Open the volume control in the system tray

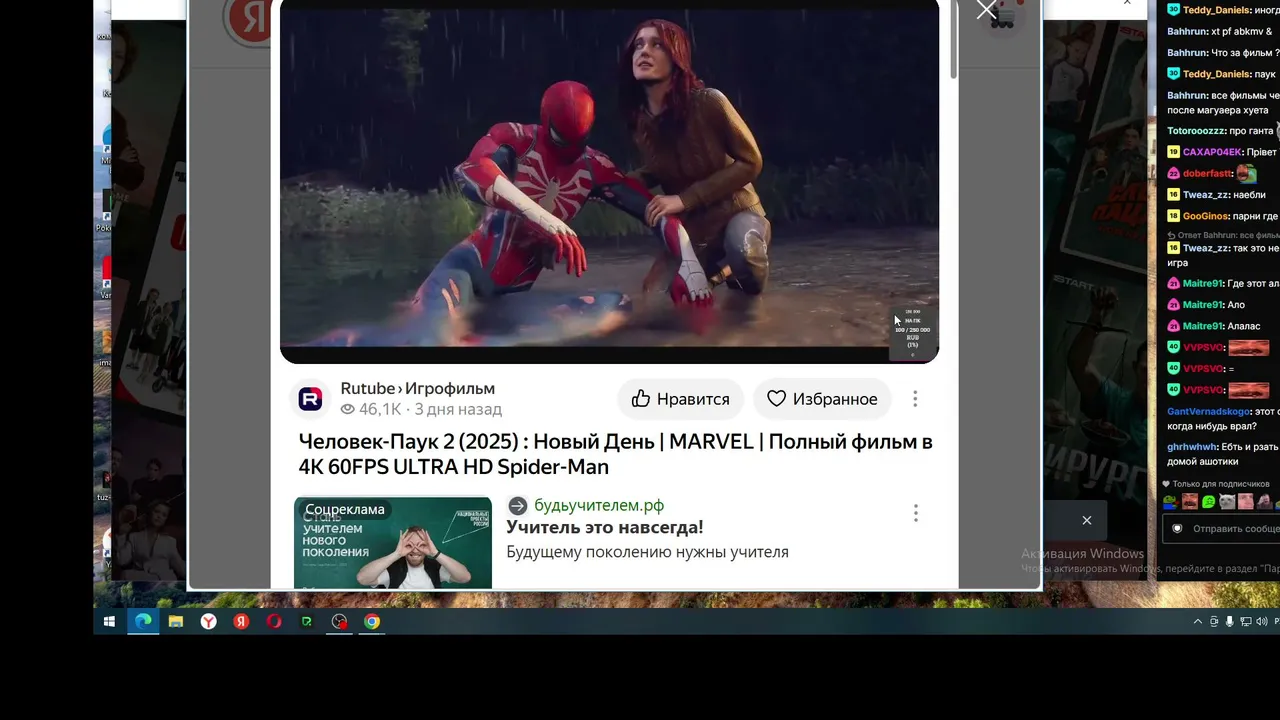tap(1260, 622)
